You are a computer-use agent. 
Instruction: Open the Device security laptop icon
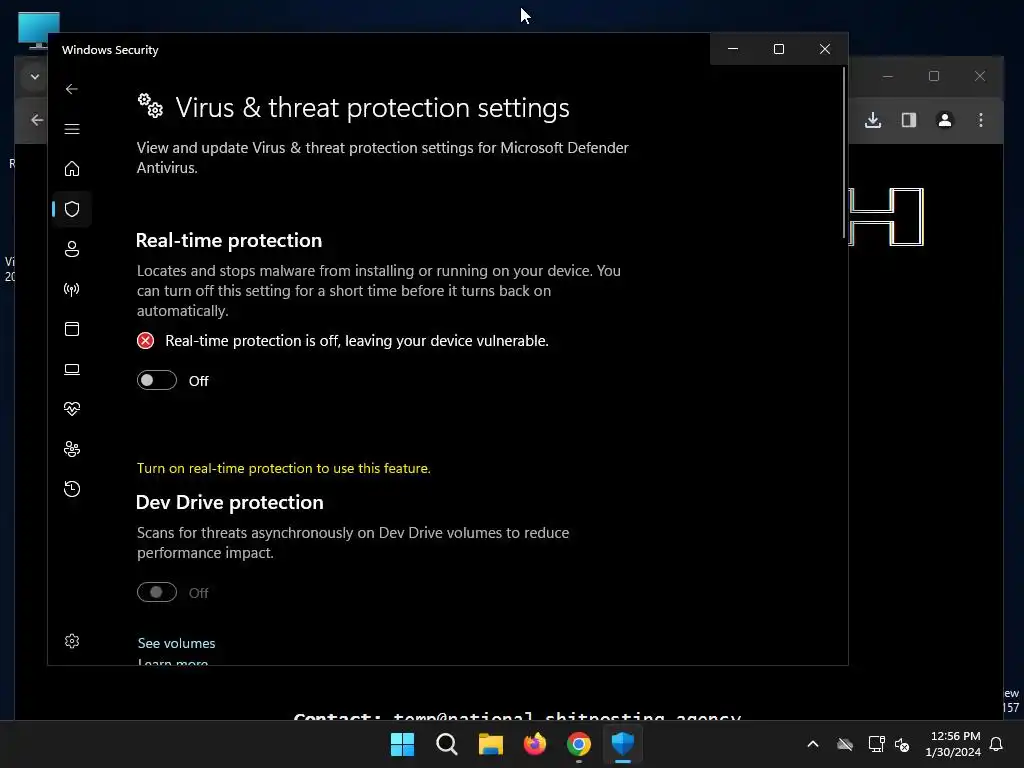pyautogui.click(x=72, y=370)
